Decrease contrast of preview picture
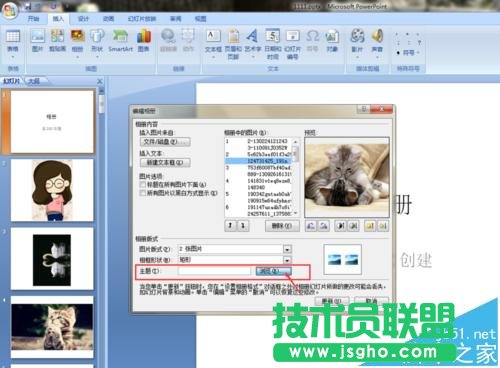This screenshot has height=368, width=500. point(353,226)
